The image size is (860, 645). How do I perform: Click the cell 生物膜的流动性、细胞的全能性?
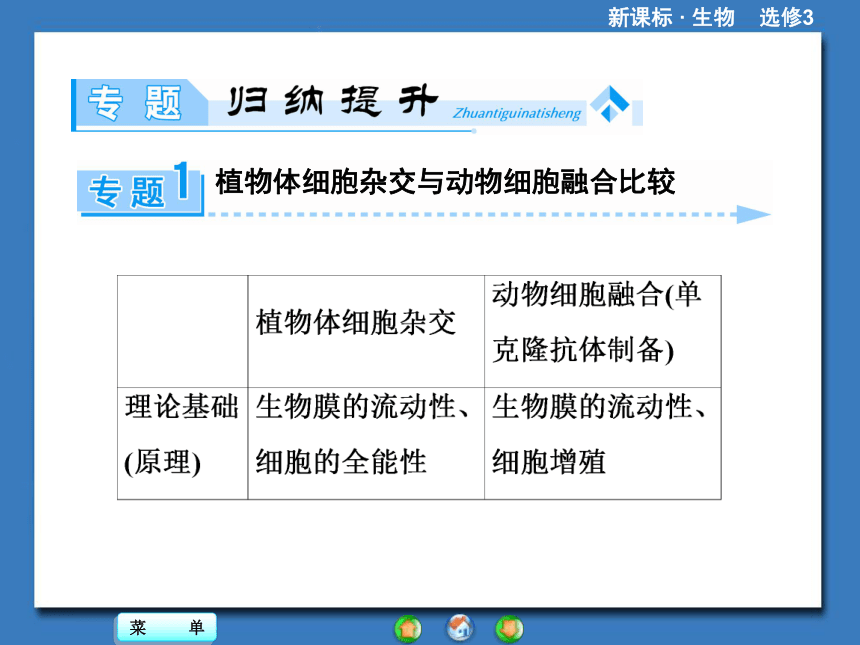[x=366, y=443]
